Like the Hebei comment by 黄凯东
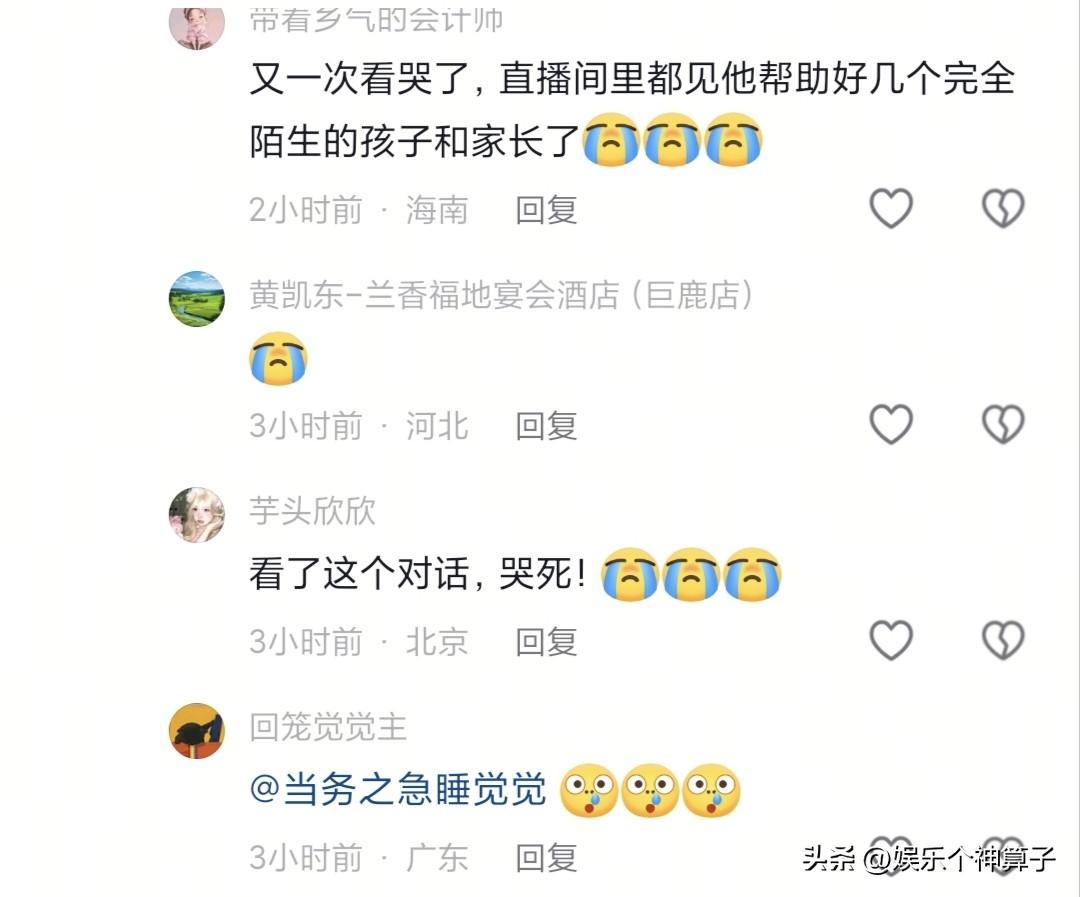 pos(891,423)
